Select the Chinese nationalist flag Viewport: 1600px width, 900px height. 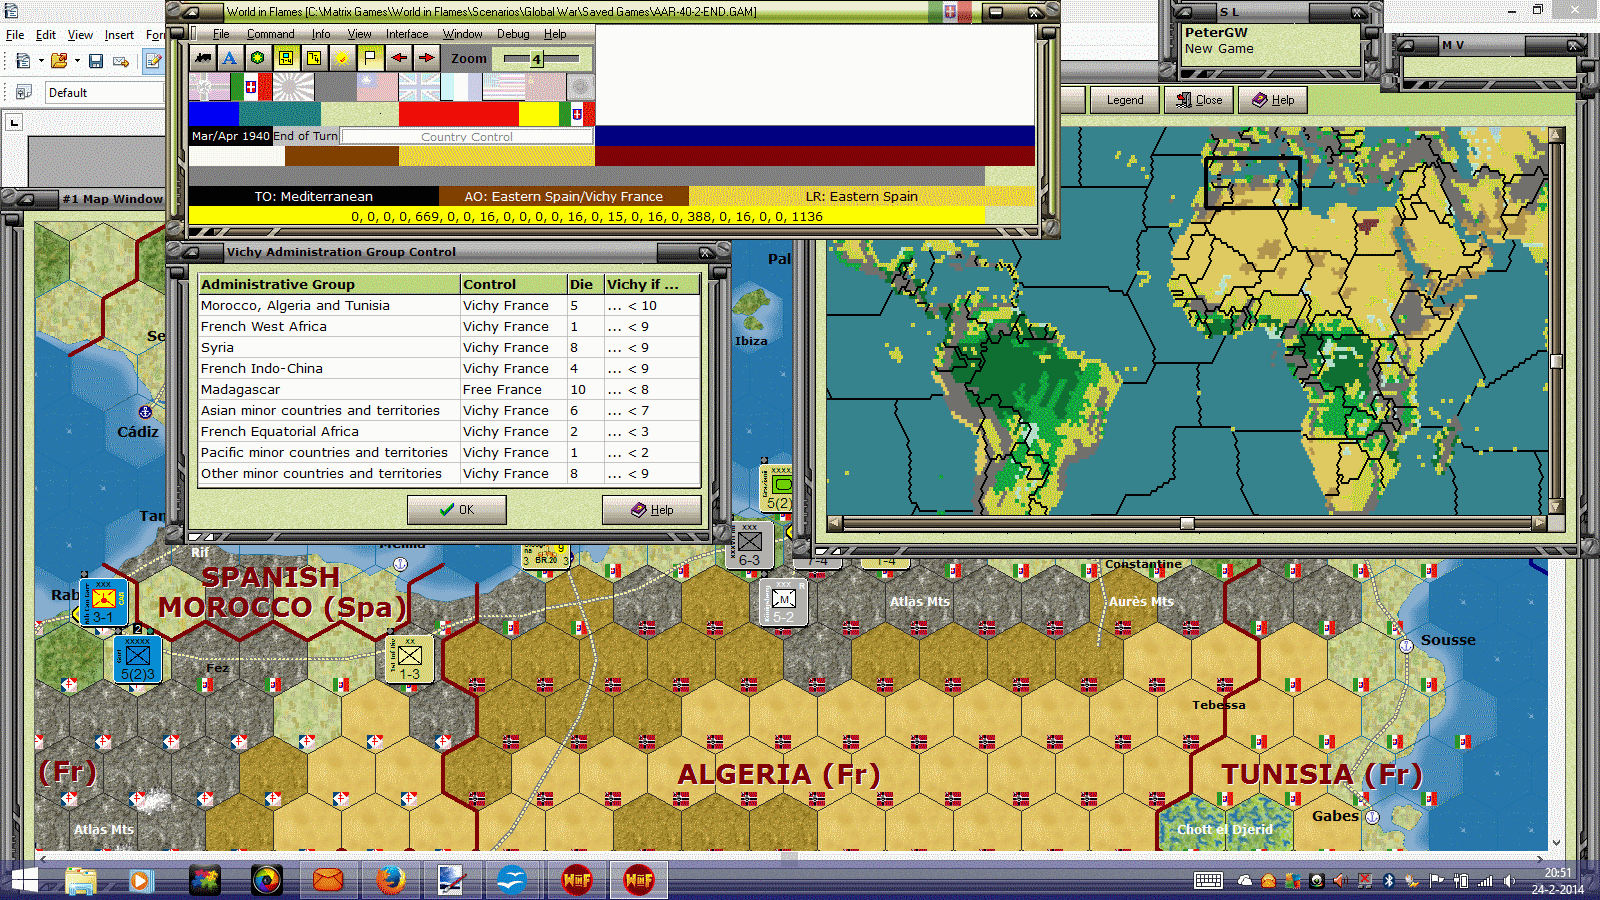(377, 87)
